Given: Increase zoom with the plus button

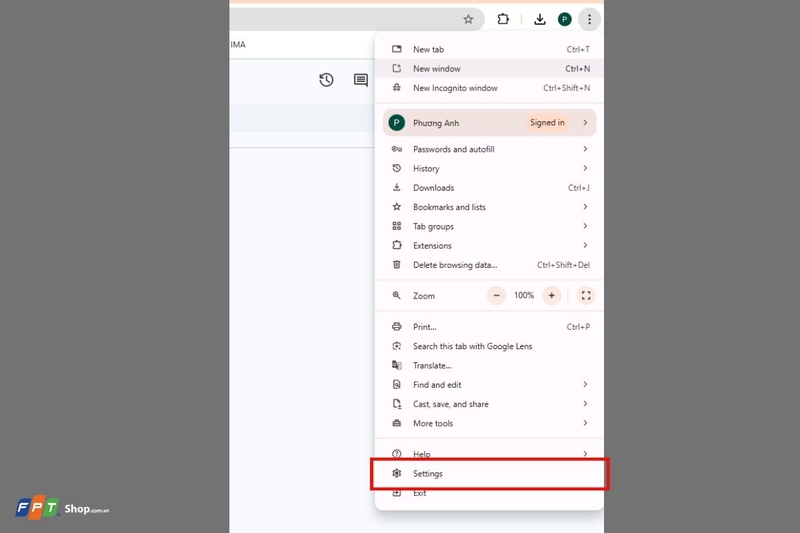Looking at the screenshot, I should pos(552,296).
